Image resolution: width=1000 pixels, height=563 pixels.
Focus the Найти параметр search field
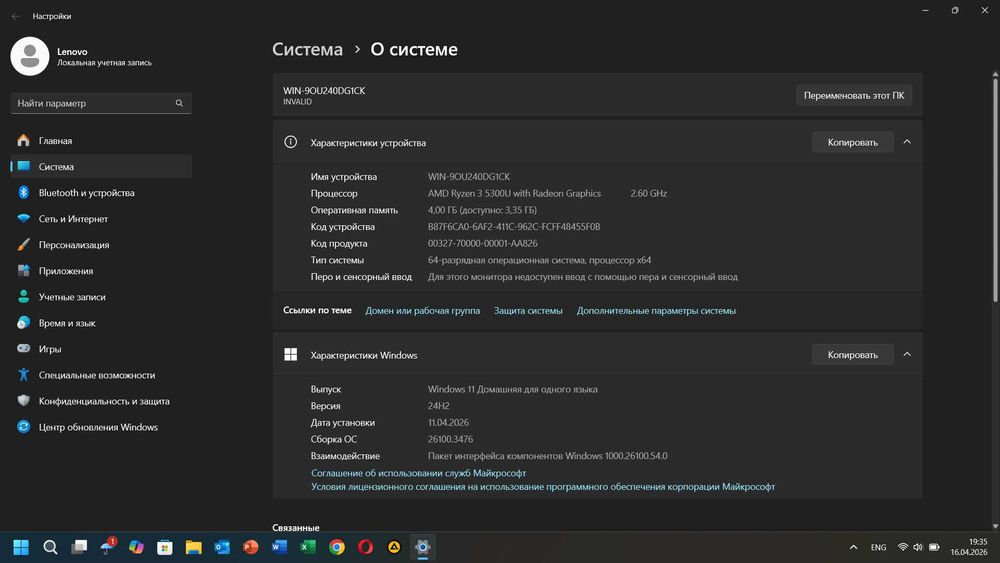[101, 103]
